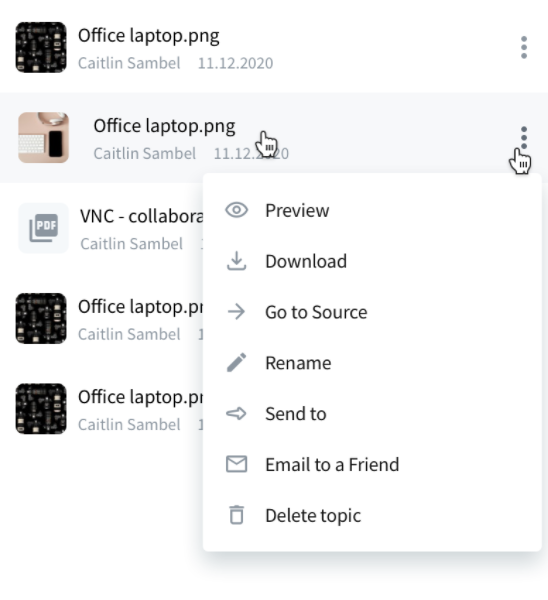Click the PDF file icon for VNC document
The image size is (548, 600).
(x=44, y=228)
